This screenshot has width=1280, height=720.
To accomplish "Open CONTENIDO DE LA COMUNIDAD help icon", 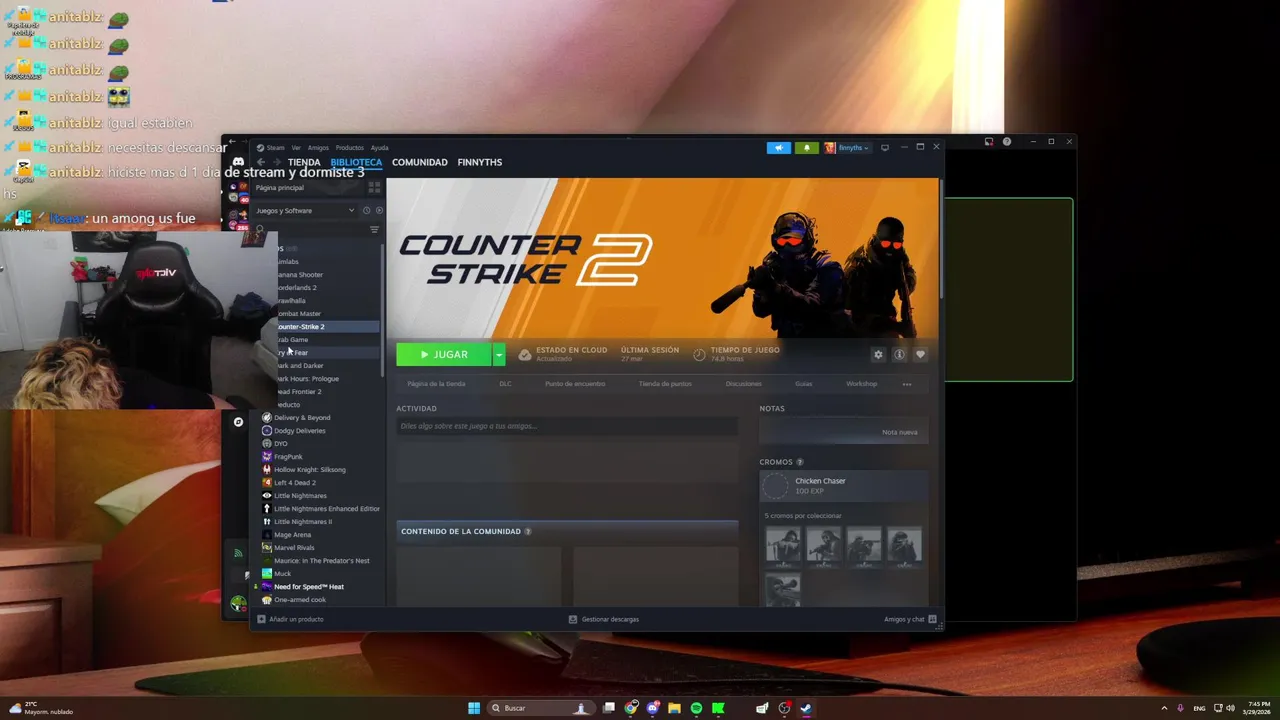I will click(x=528, y=532).
